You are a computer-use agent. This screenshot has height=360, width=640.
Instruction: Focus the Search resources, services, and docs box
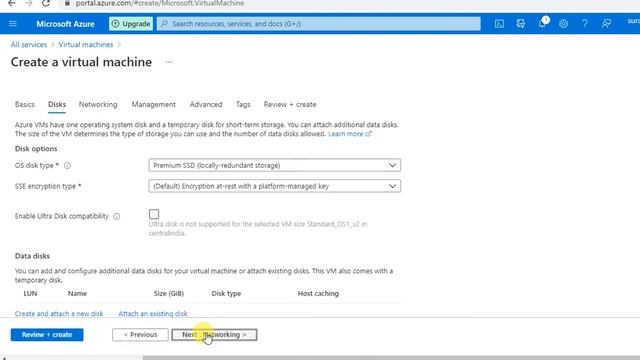point(319,24)
